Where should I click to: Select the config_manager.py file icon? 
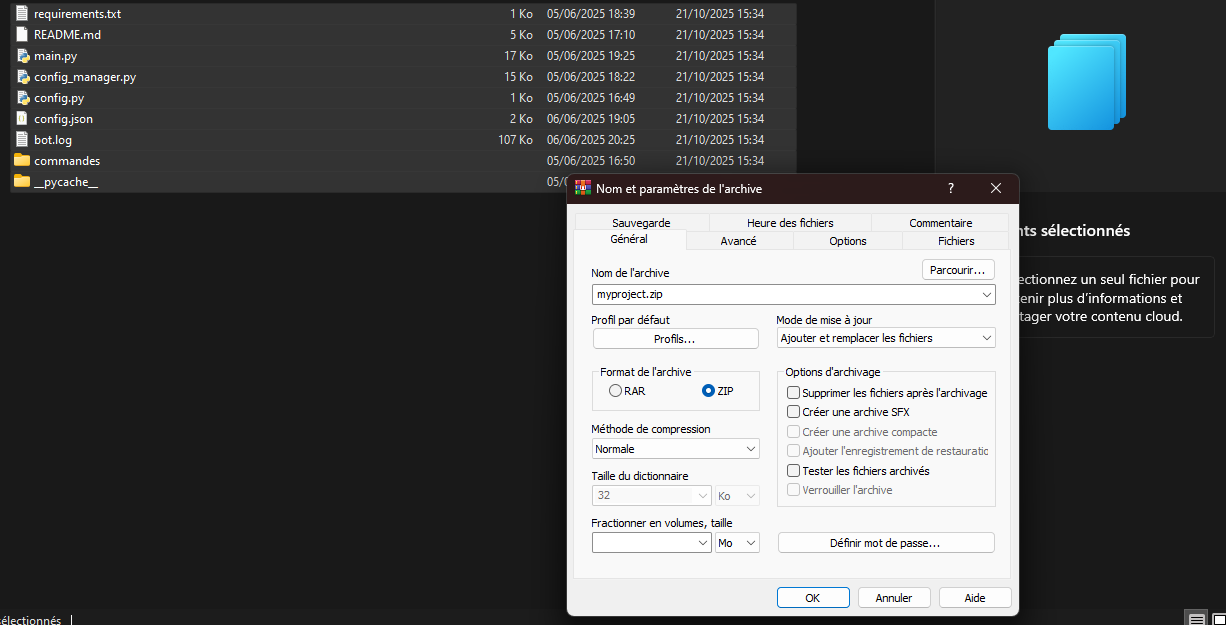tap(22, 76)
